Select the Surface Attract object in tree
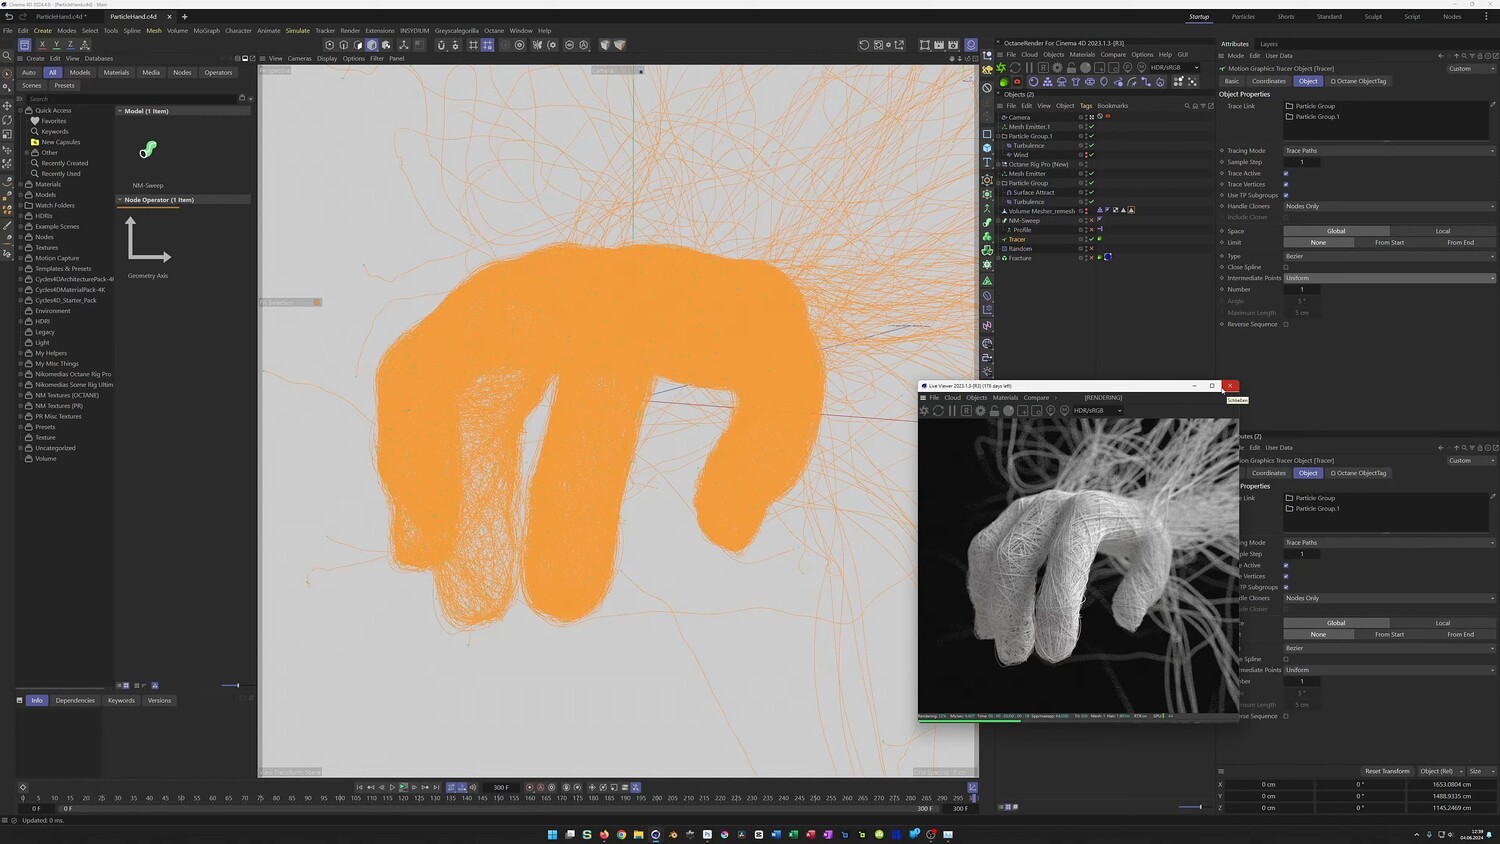This screenshot has height=844, width=1500. click(1033, 192)
